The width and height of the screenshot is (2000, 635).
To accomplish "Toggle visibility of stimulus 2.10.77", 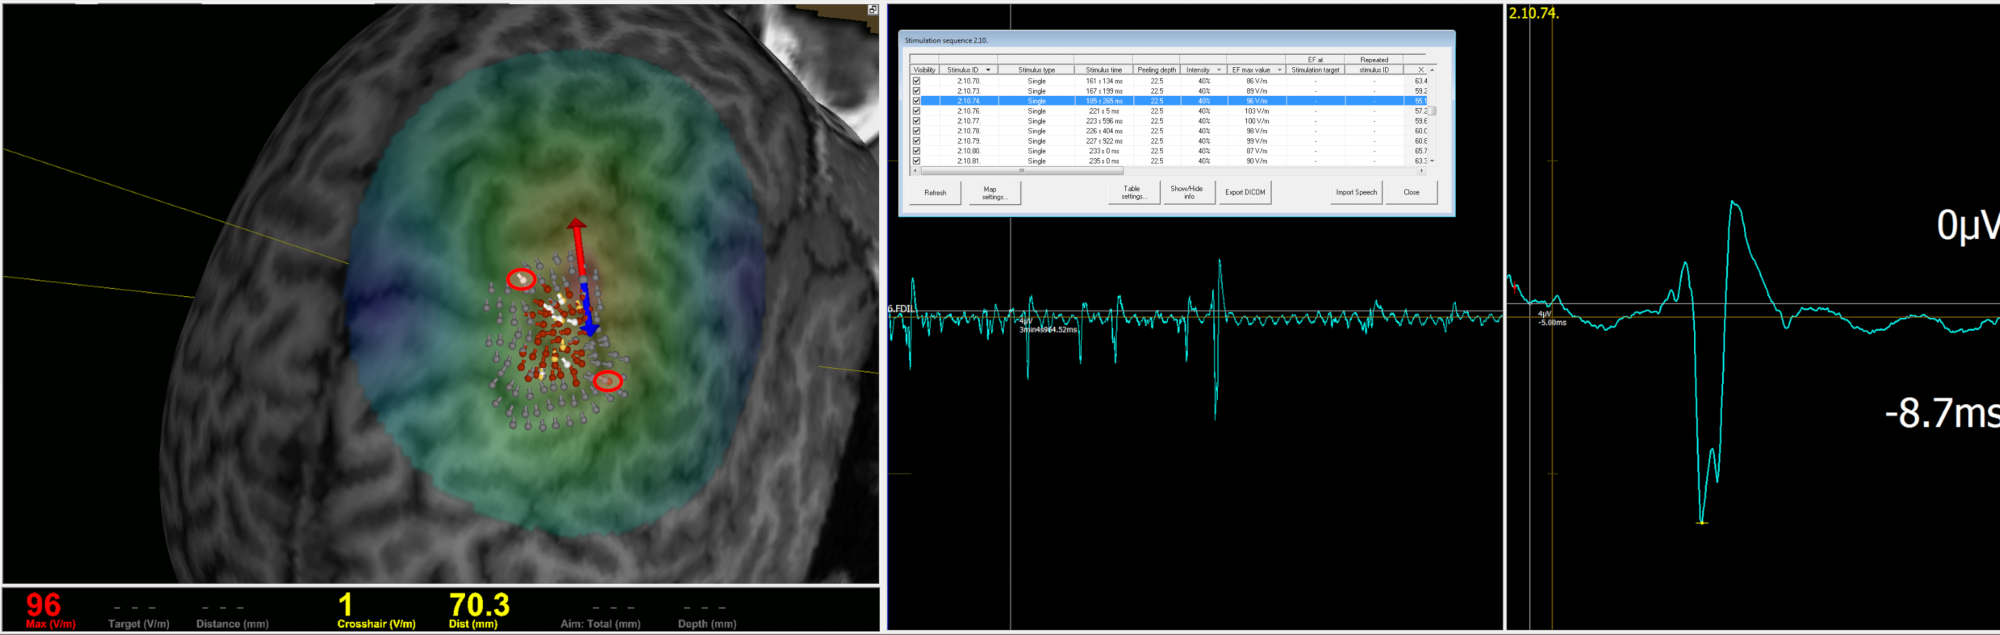I will point(916,121).
